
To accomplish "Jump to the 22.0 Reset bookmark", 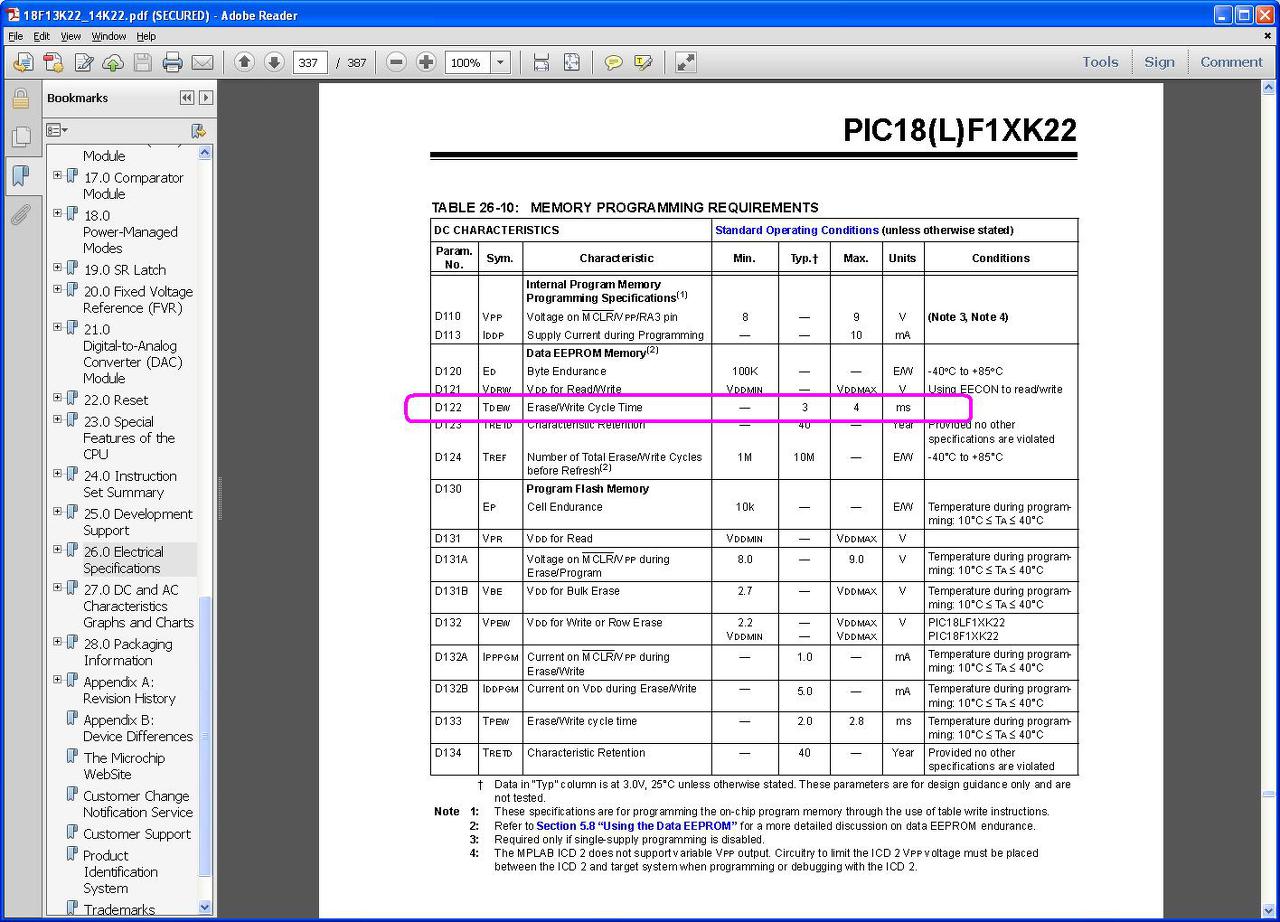I will [x=116, y=400].
